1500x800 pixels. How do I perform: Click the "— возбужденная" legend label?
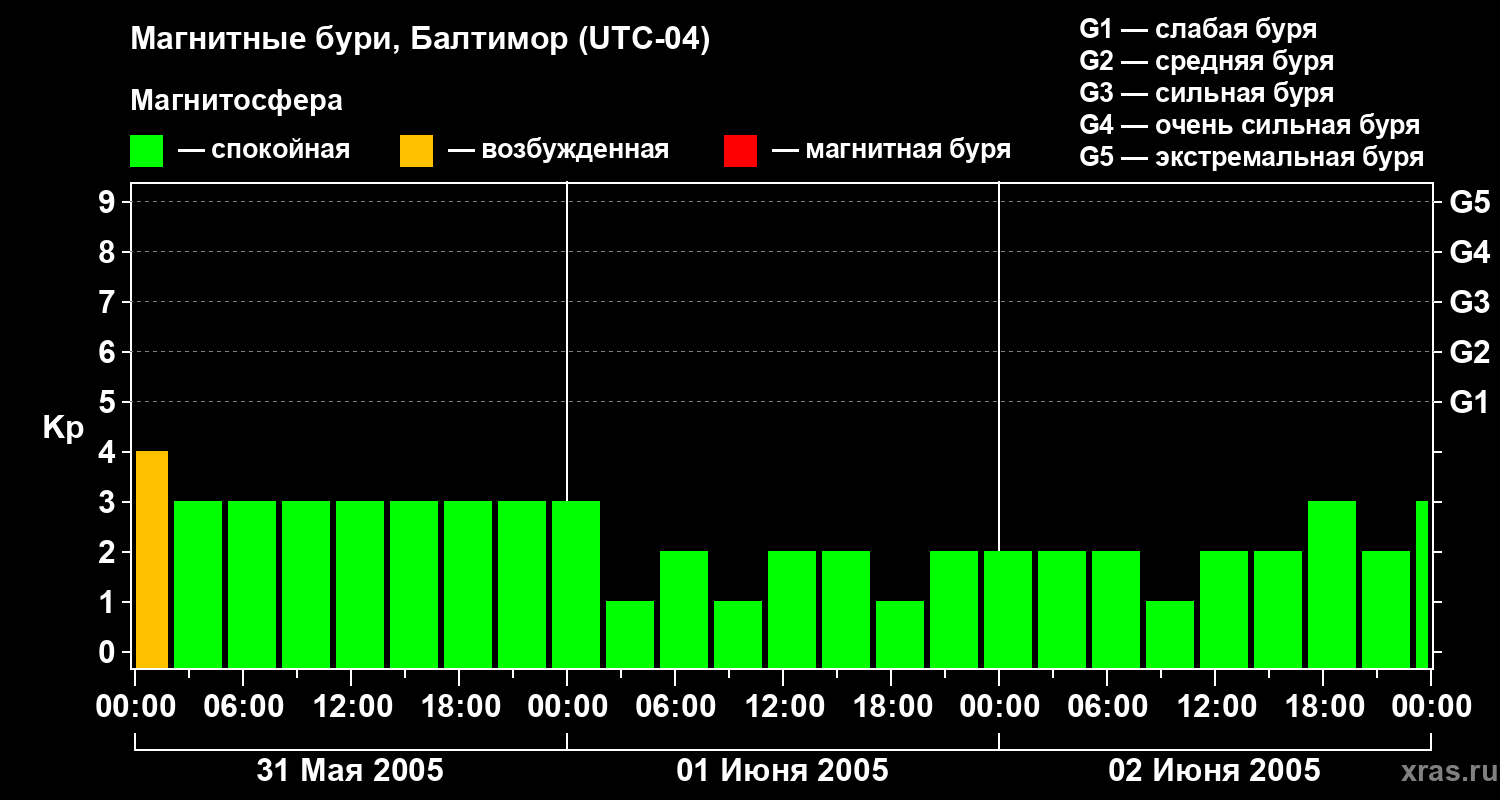[x=558, y=150]
